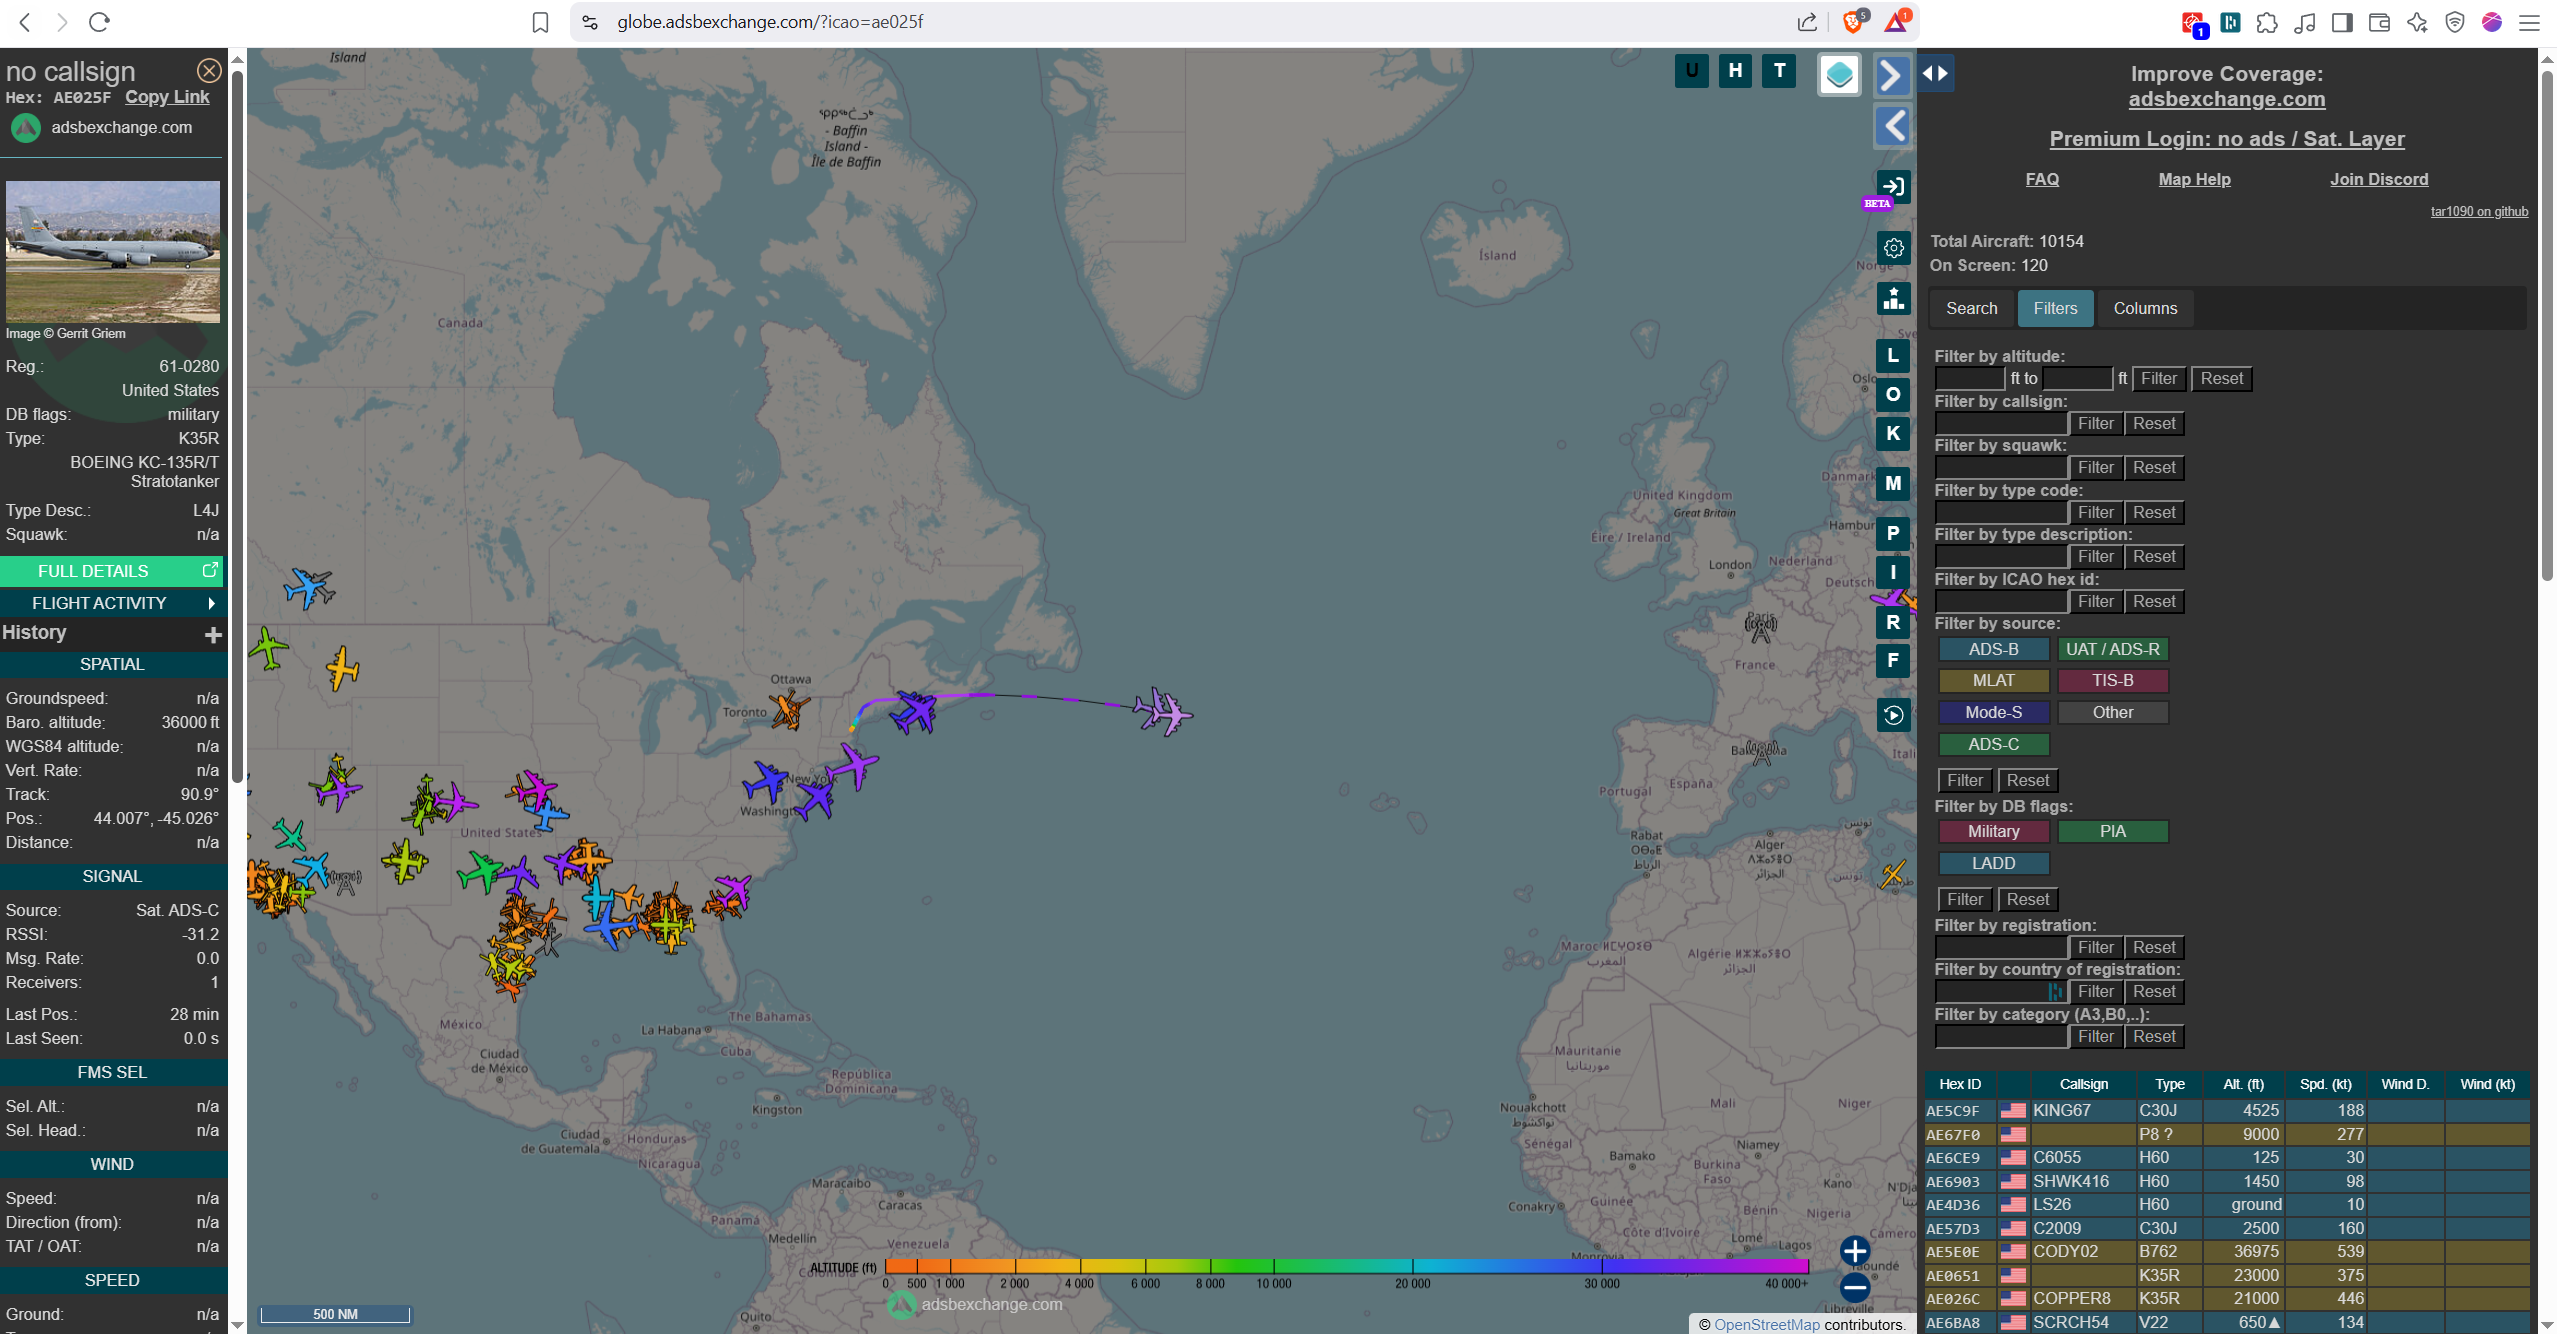This screenshot has width=2557, height=1334.
Task: Click the H map toggle button
Action: [x=1735, y=70]
